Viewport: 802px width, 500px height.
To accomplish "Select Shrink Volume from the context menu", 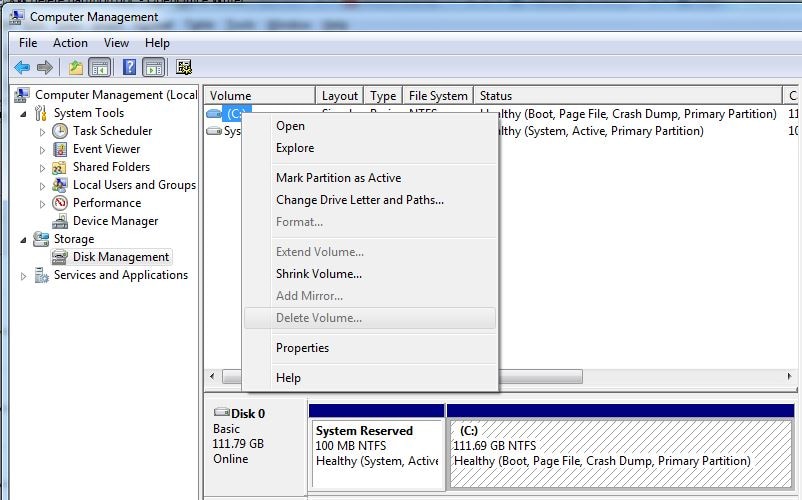I will [369, 274].
